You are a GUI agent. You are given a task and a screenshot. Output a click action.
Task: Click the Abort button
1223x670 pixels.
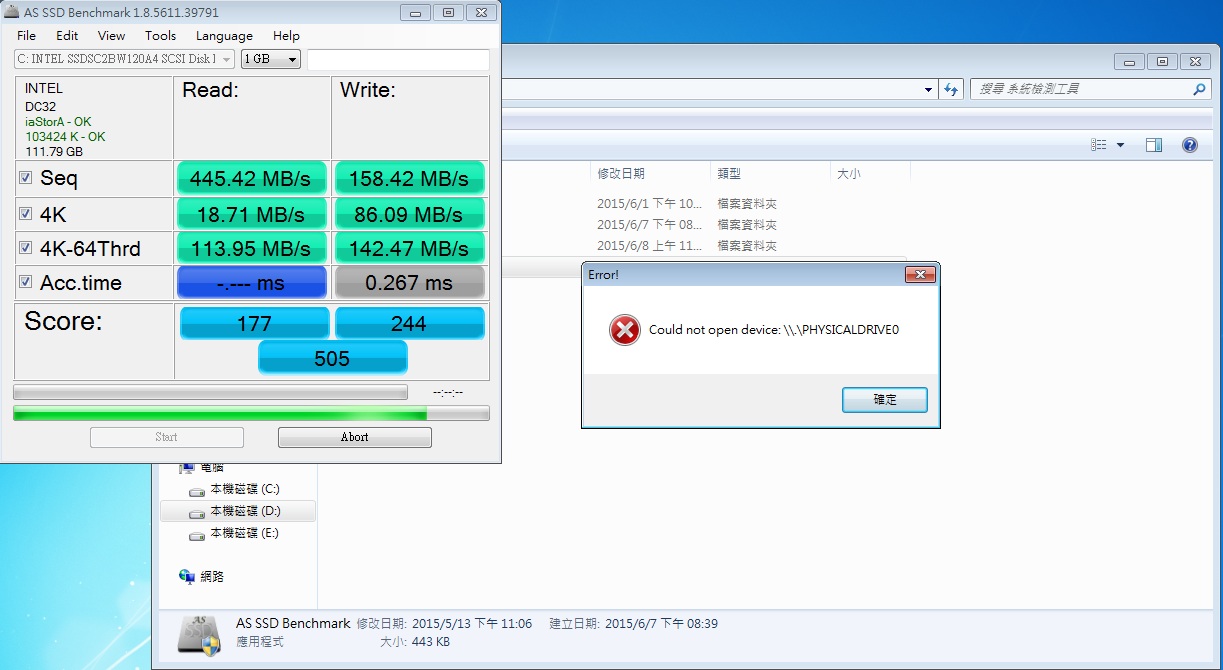355,437
